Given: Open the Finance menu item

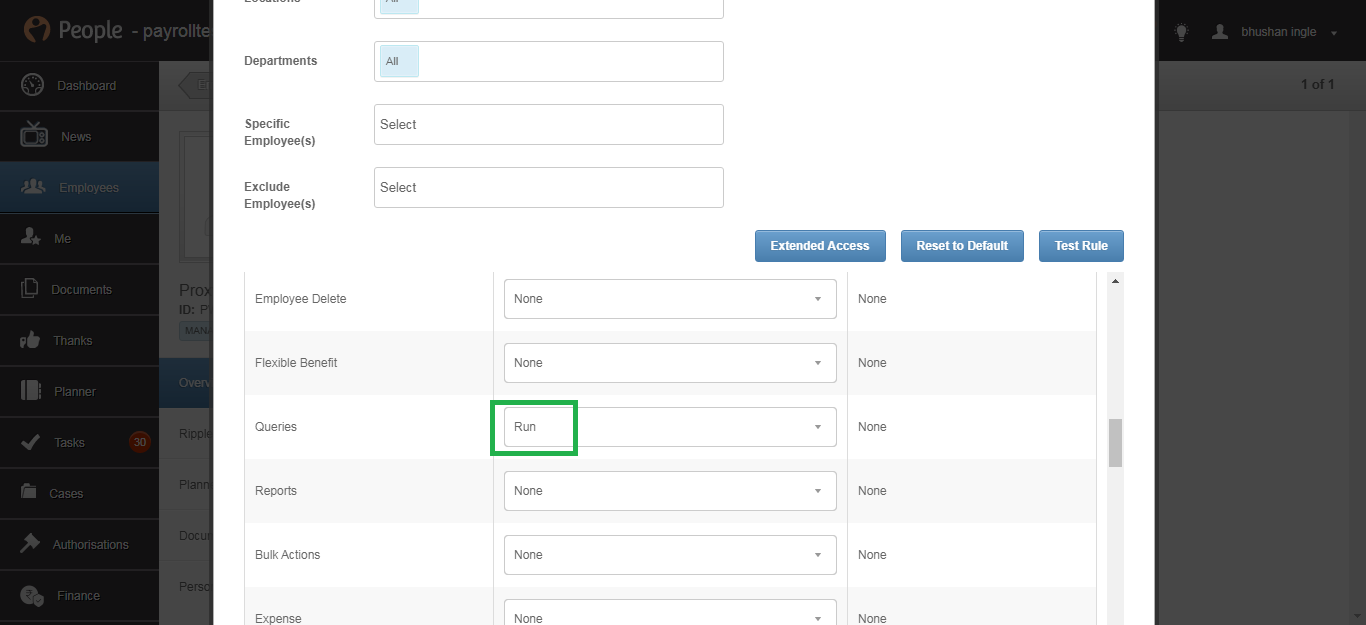Looking at the screenshot, I should 79,596.
